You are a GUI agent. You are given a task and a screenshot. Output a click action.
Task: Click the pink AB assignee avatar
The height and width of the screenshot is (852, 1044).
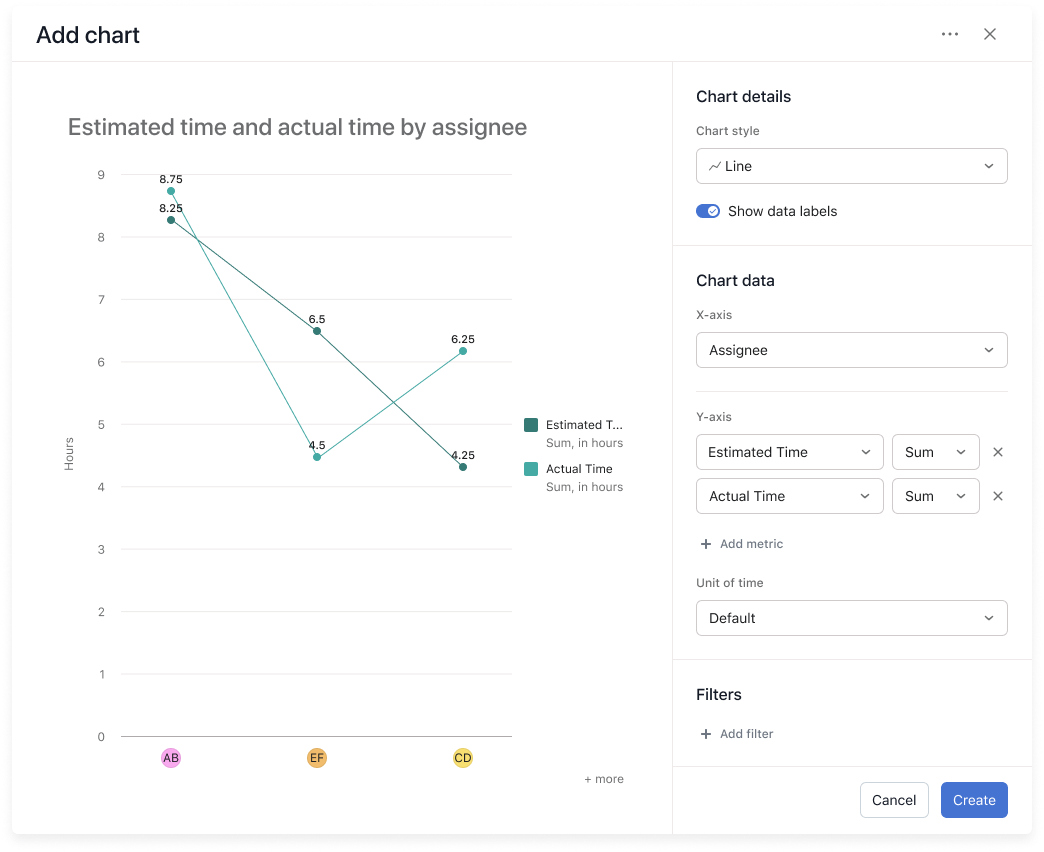[x=171, y=758]
